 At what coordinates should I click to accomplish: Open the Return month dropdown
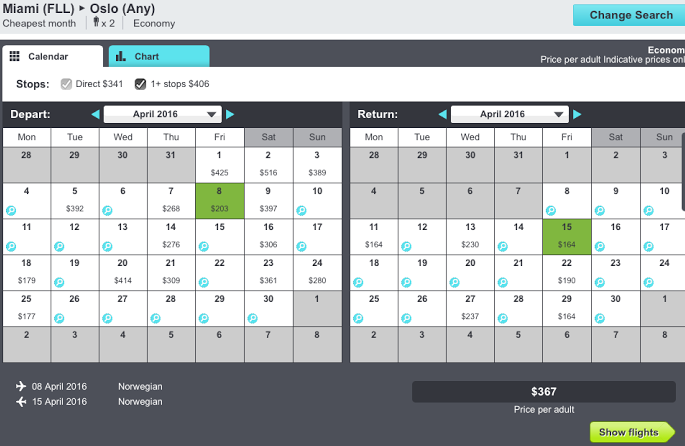pyautogui.click(x=509, y=114)
